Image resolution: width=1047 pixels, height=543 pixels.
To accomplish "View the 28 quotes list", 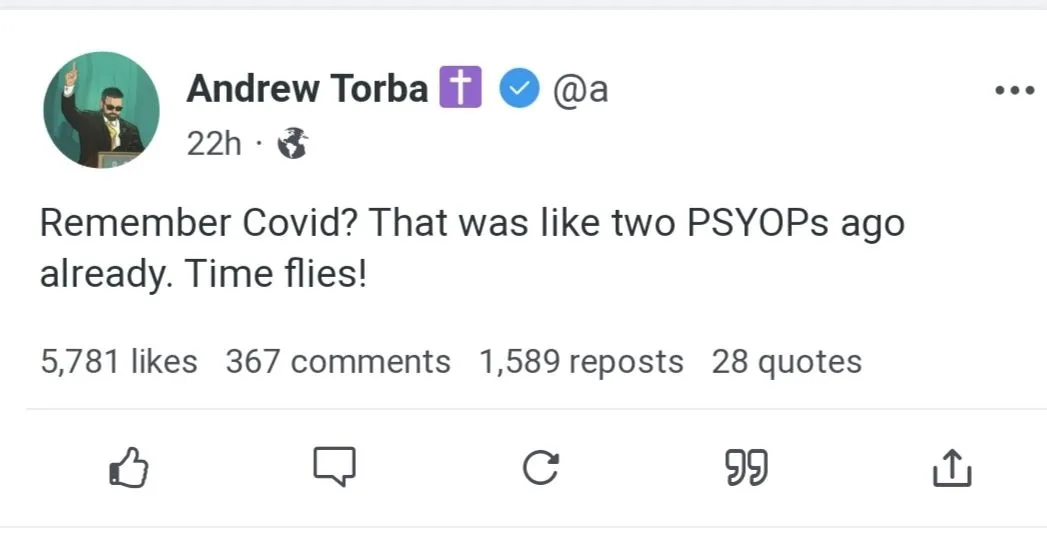I will [x=786, y=361].
